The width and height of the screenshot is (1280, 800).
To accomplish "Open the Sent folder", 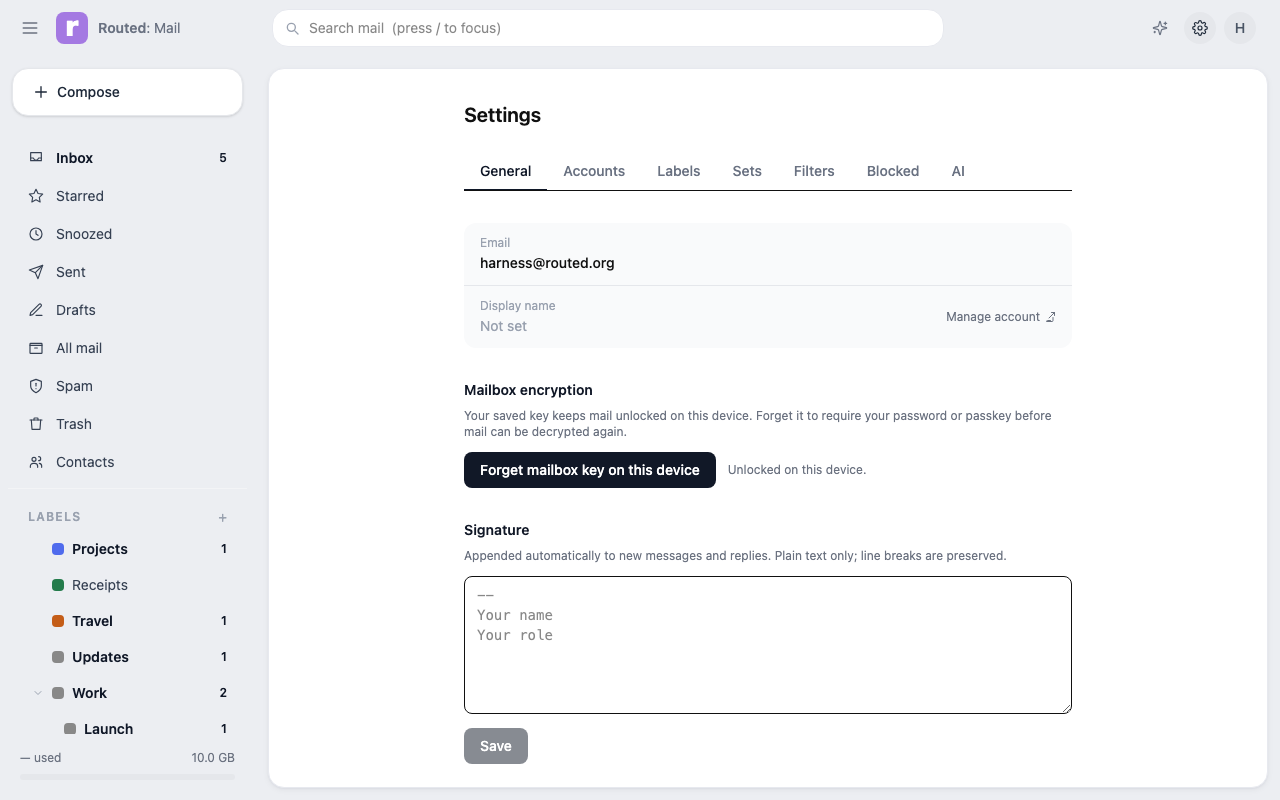I will (127, 272).
